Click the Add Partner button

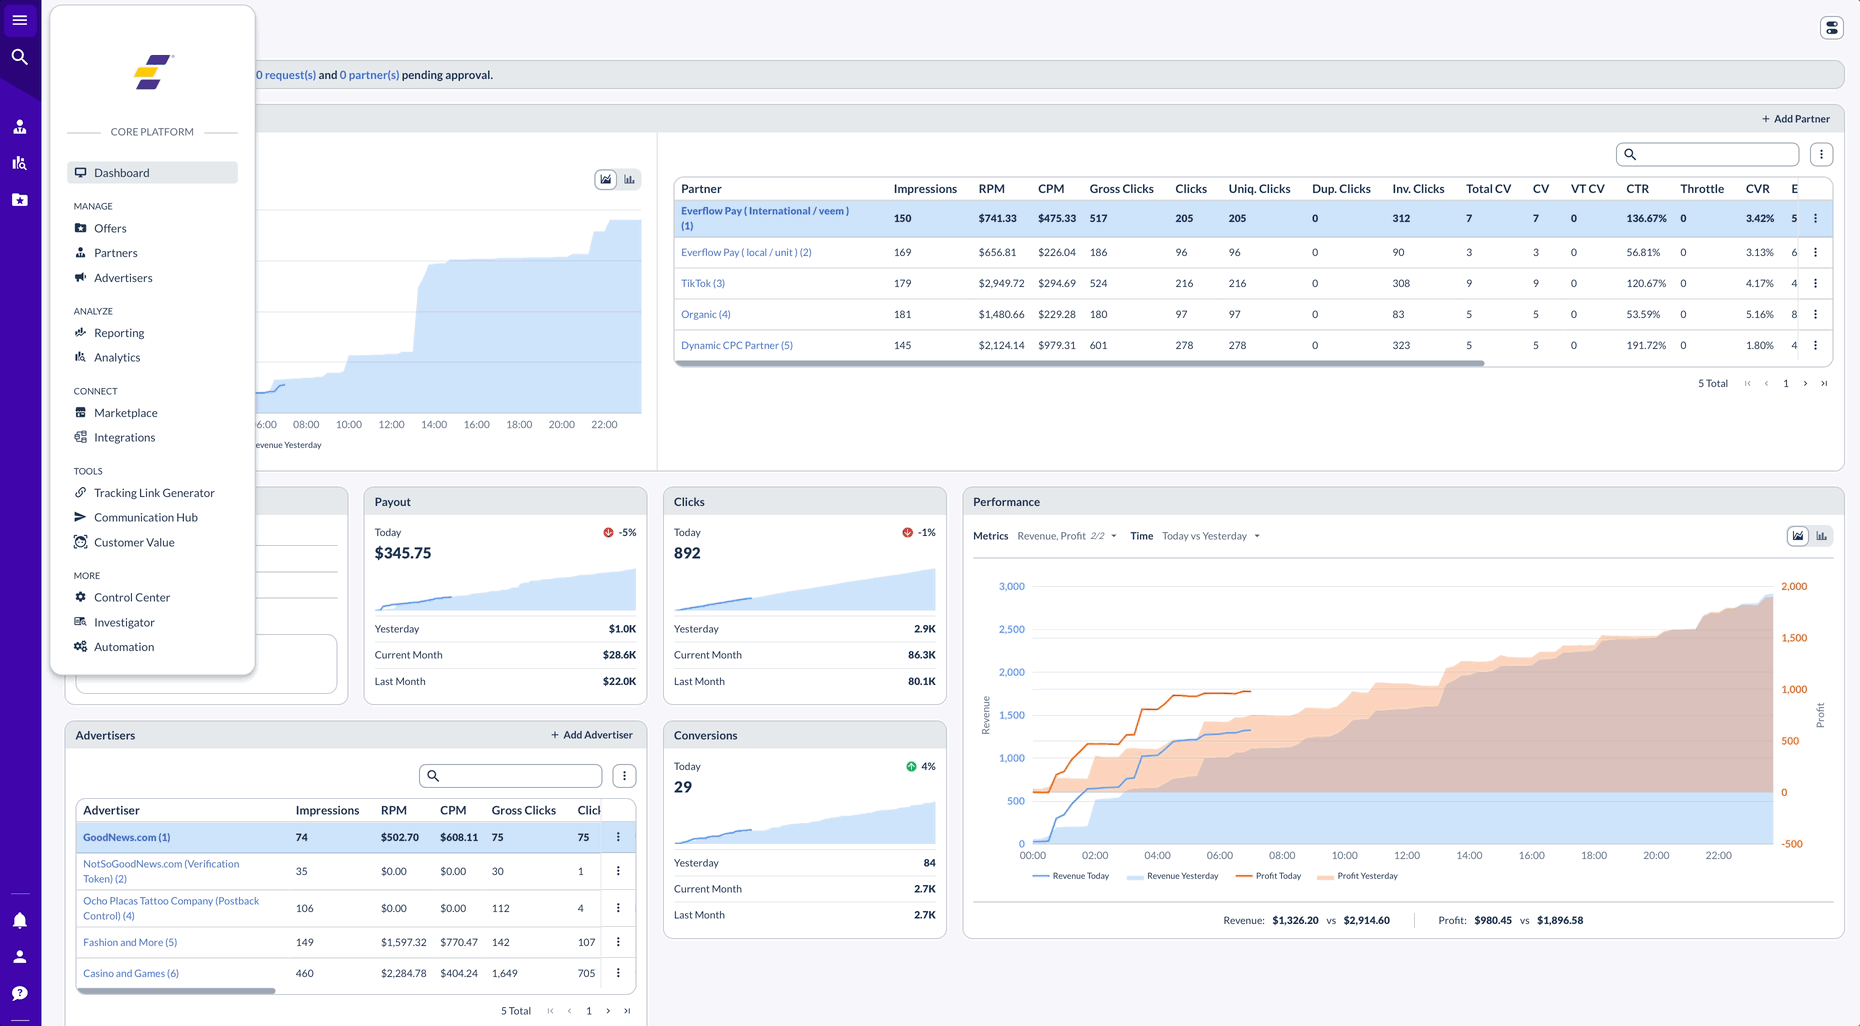pyautogui.click(x=1796, y=119)
